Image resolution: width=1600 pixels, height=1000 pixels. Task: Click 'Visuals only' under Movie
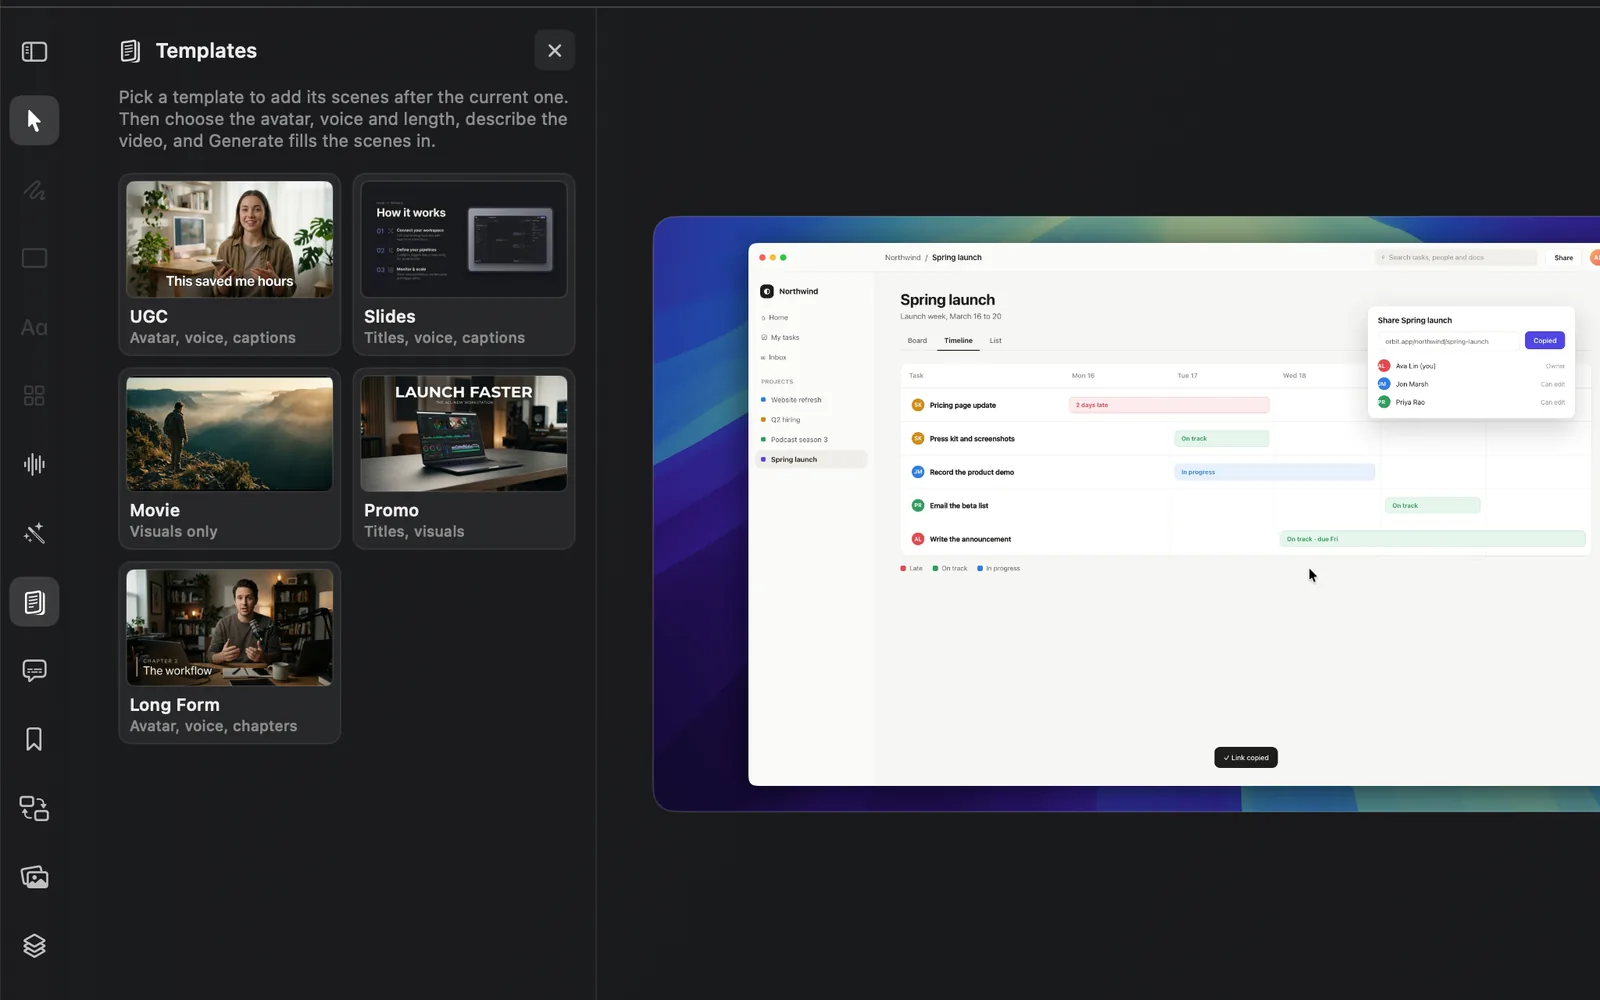click(173, 532)
